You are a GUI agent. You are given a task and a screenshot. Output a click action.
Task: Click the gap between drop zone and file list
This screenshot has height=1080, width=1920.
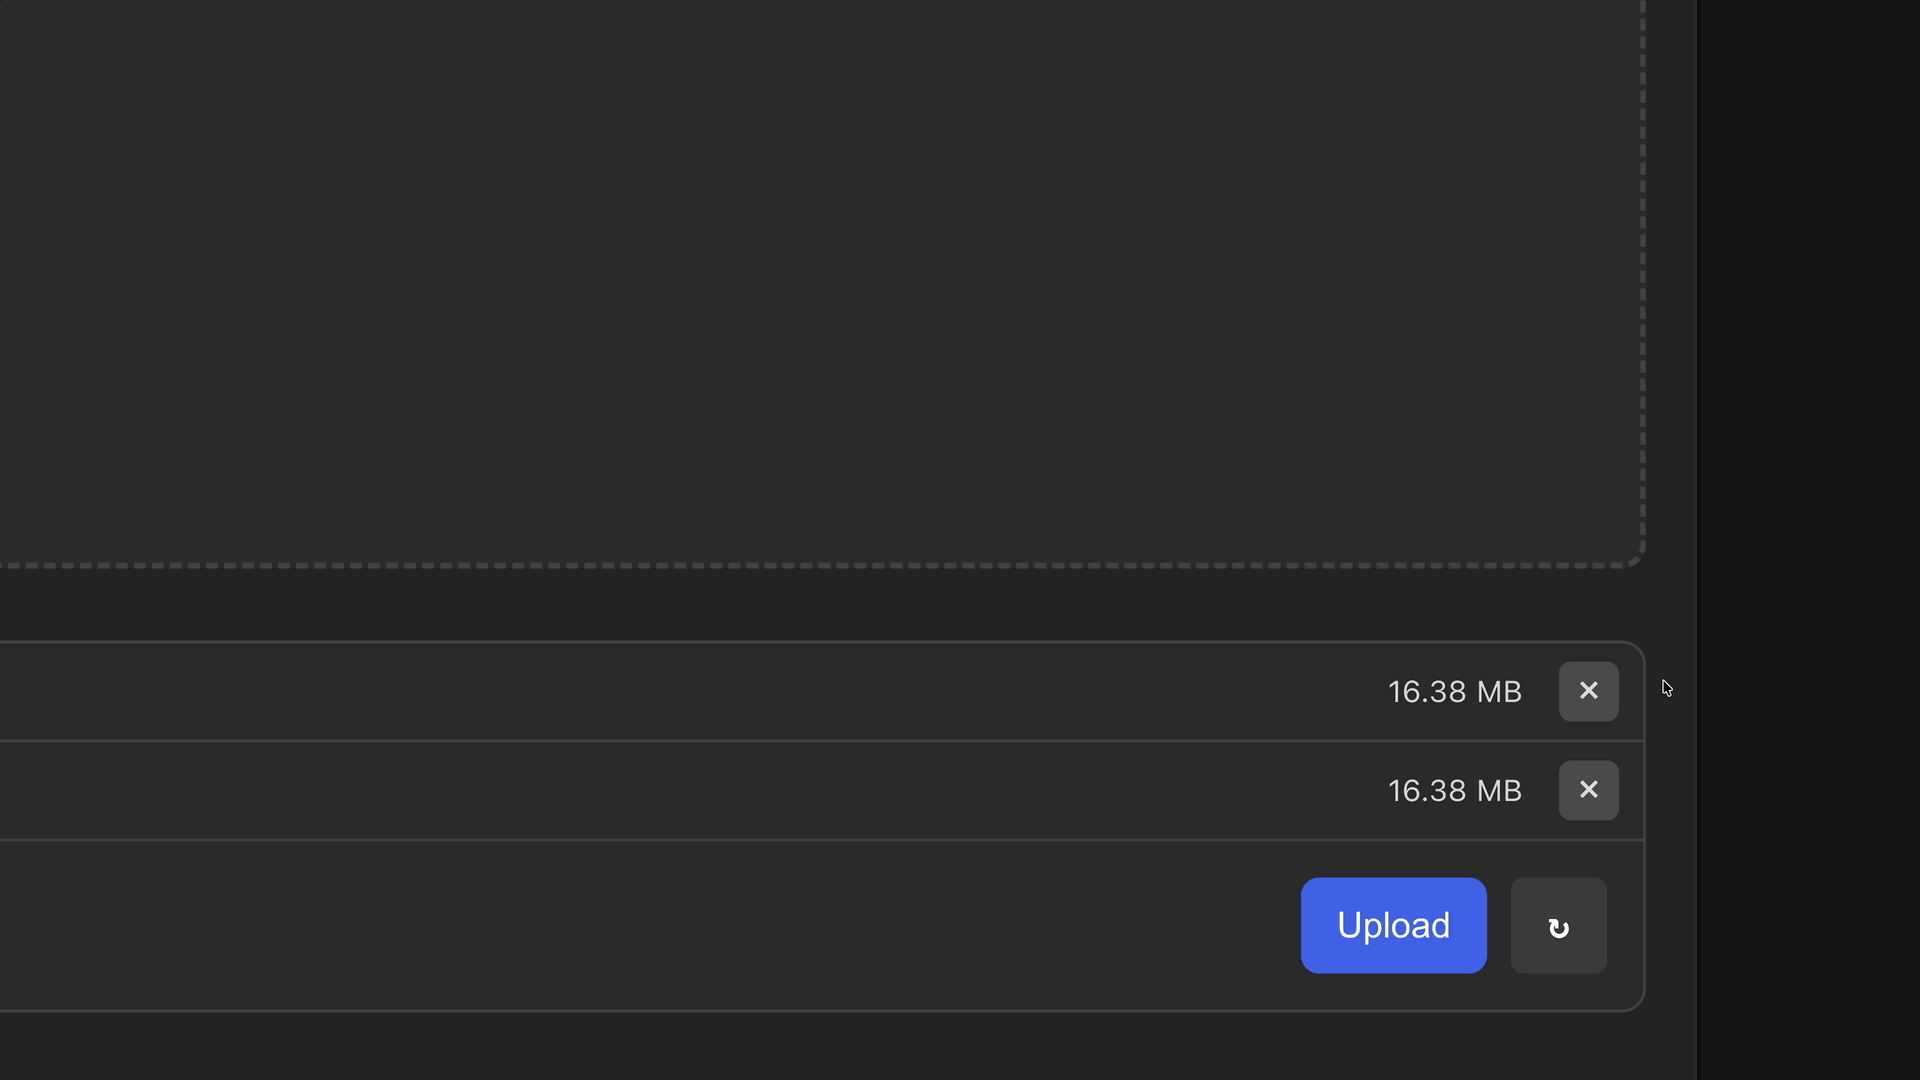point(800,604)
